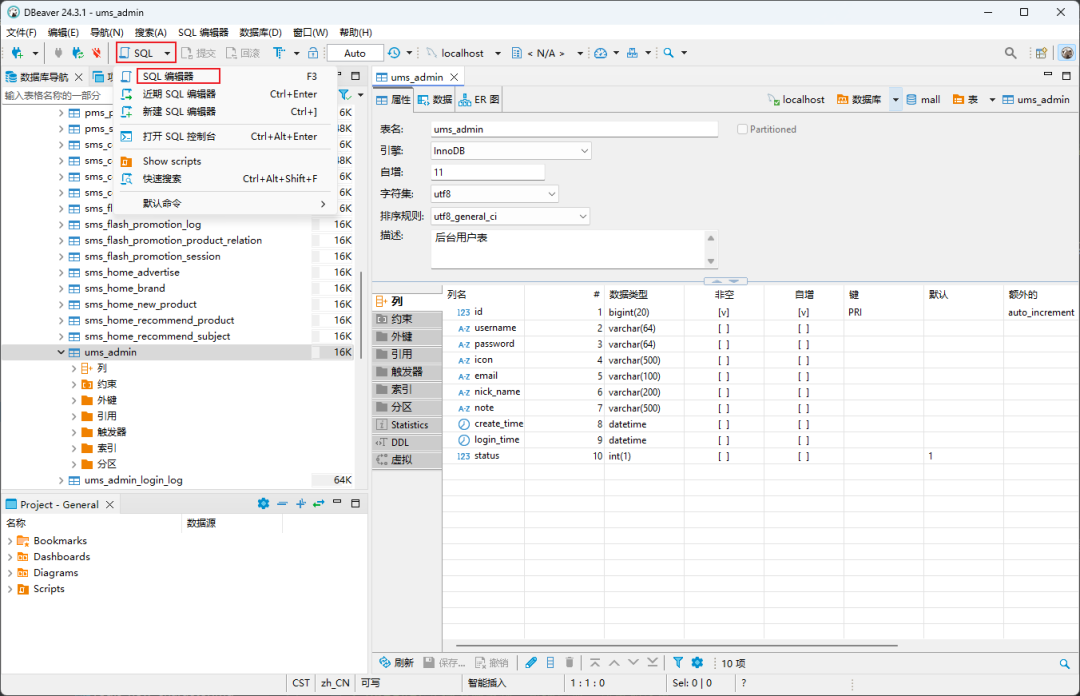Click the transaction log clock icon
This screenshot has height=696, width=1080.
pyautogui.click(x=394, y=53)
